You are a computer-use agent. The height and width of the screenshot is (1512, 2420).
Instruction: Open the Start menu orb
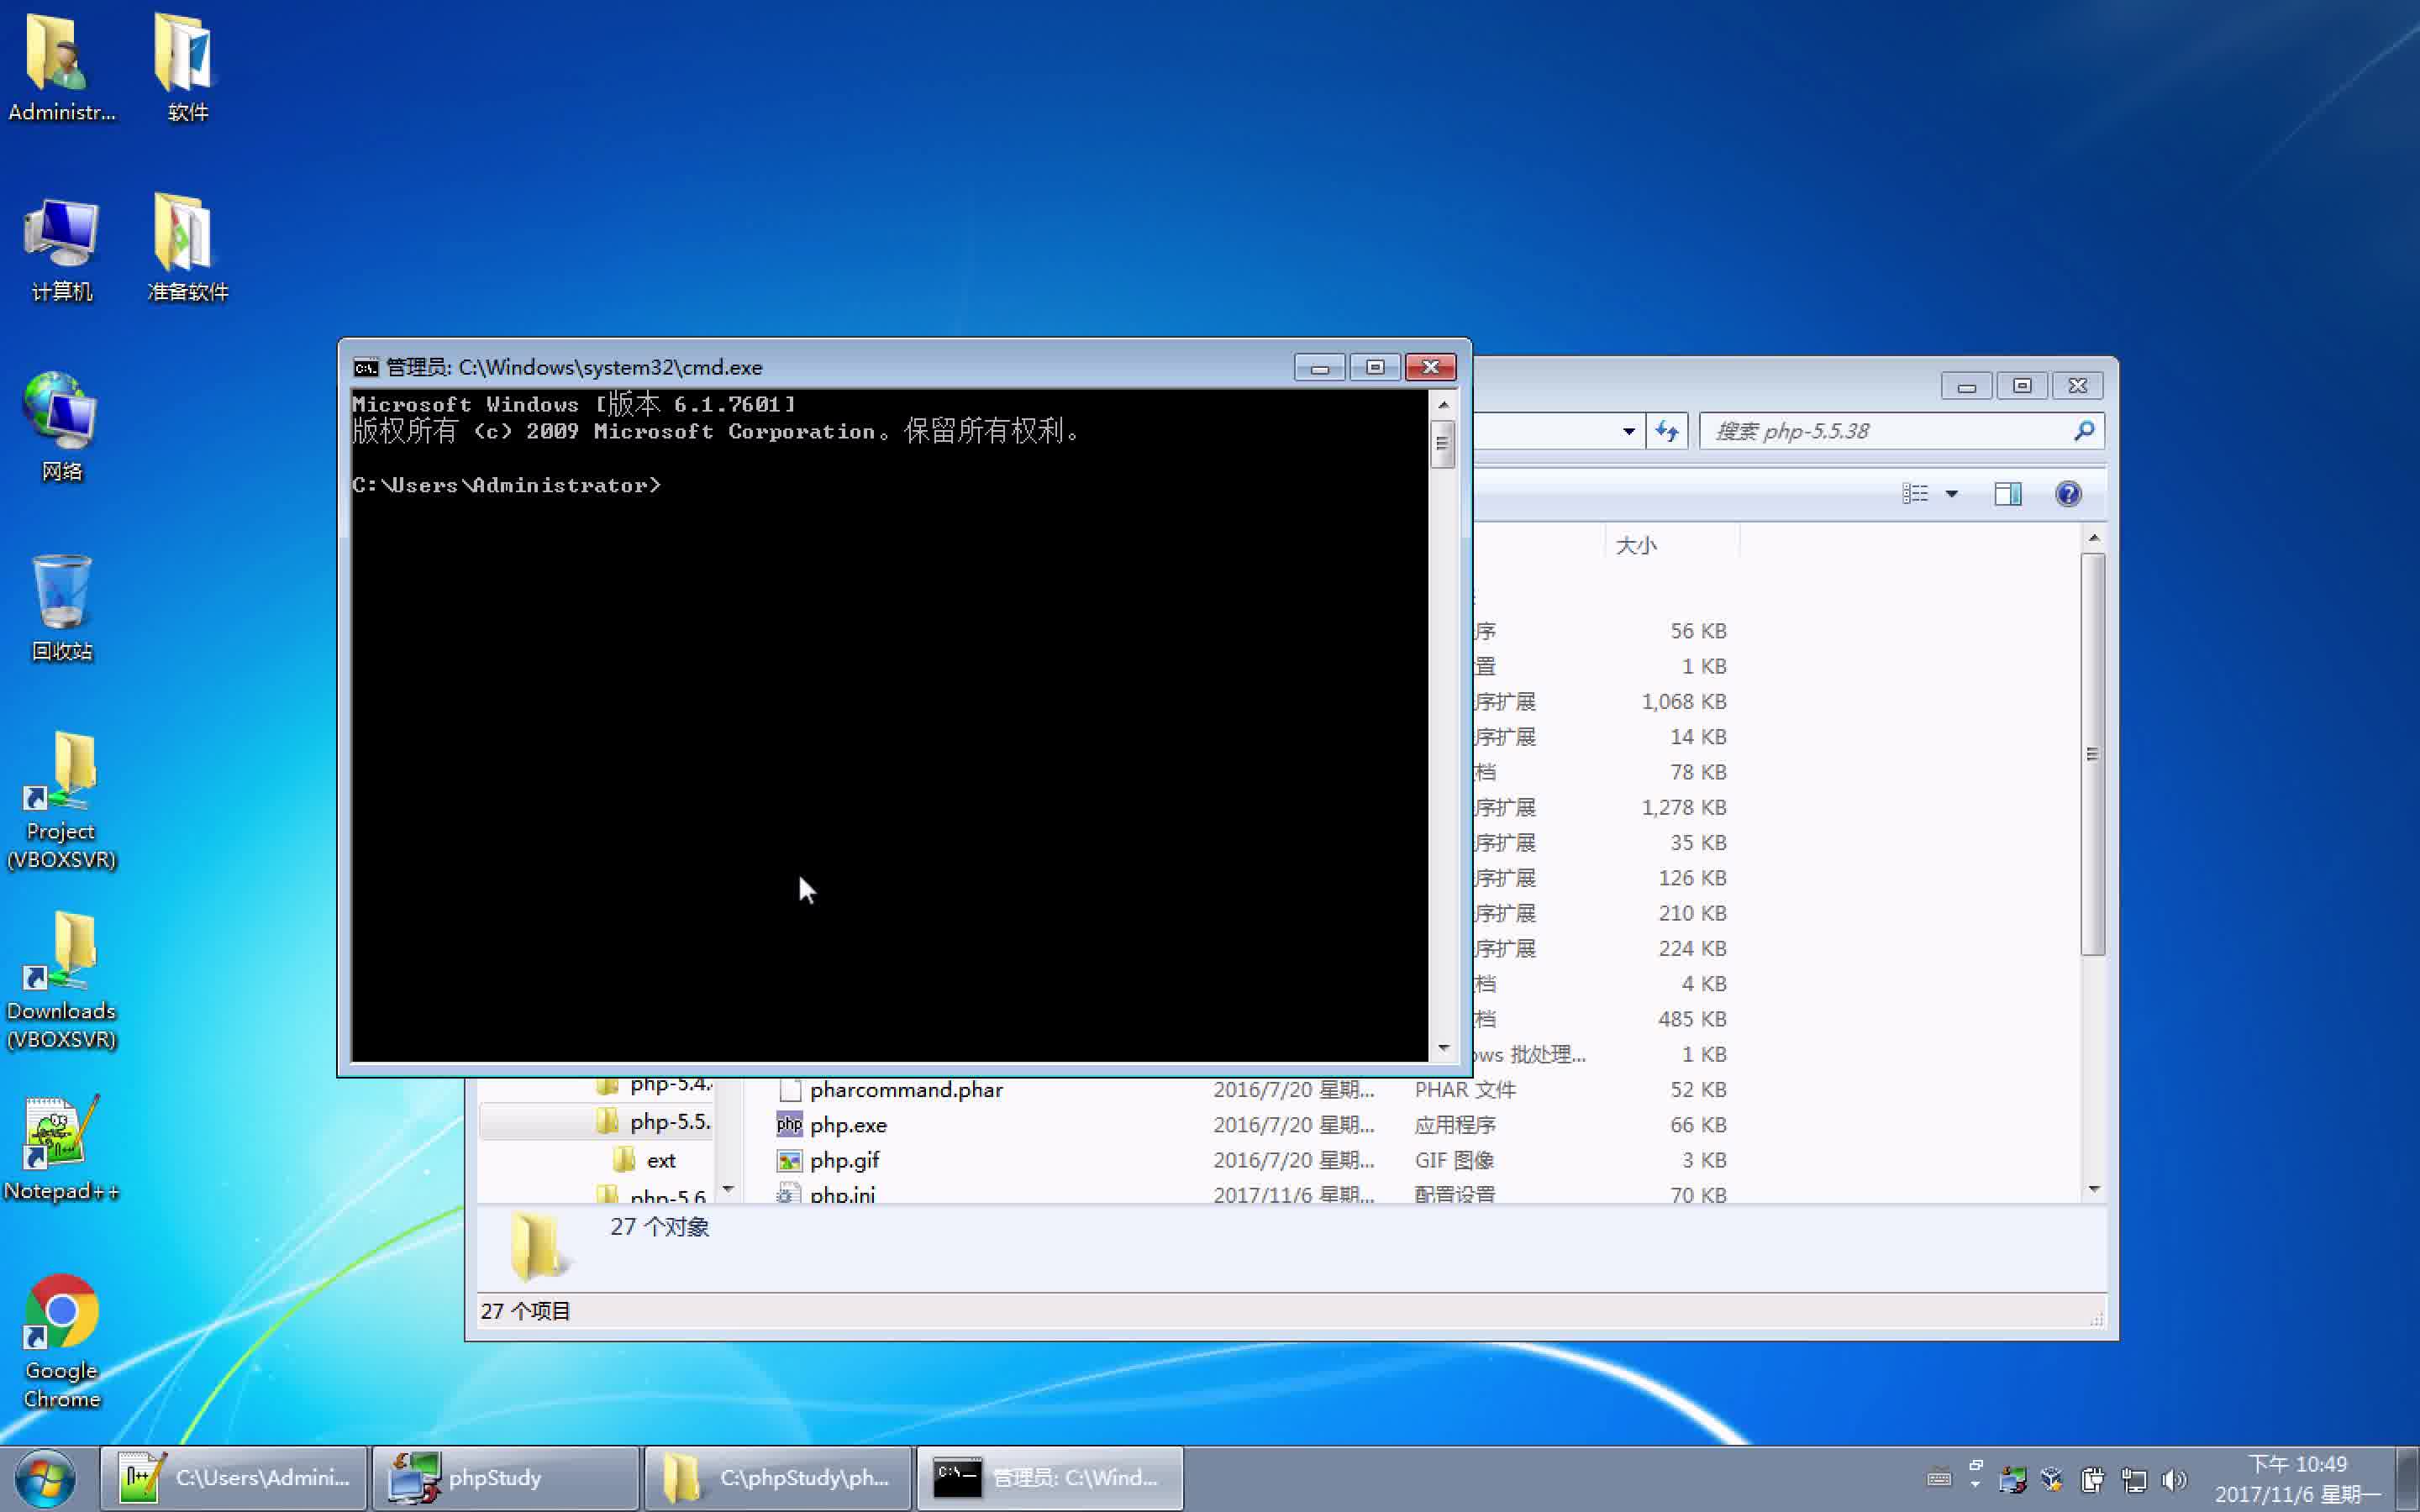tap(45, 1478)
